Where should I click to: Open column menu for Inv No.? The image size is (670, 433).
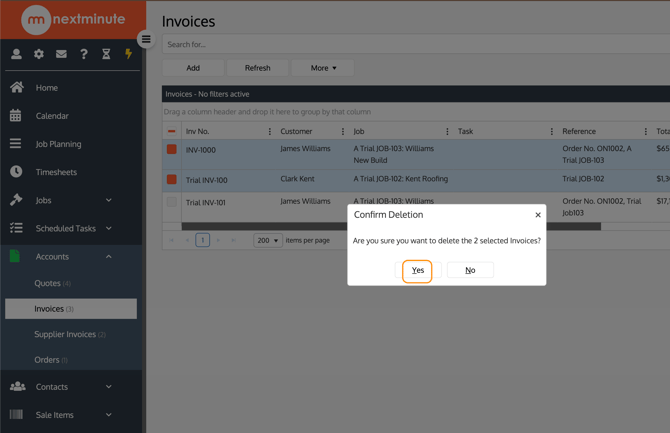(269, 131)
